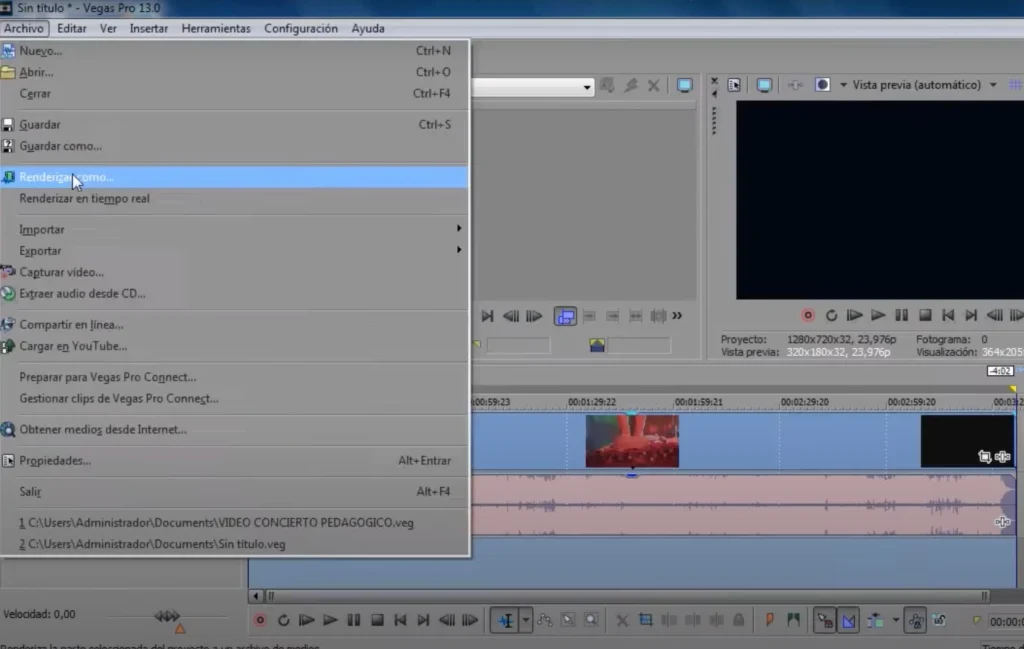Activate the Zoom edit tool magnifier
Image resolution: width=1024 pixels, height=649 pixels.
point(591,620)
